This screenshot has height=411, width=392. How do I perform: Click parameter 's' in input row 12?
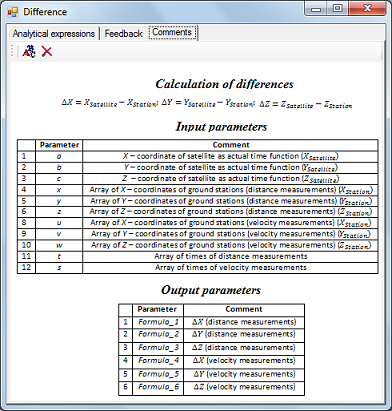pos(59,268)
